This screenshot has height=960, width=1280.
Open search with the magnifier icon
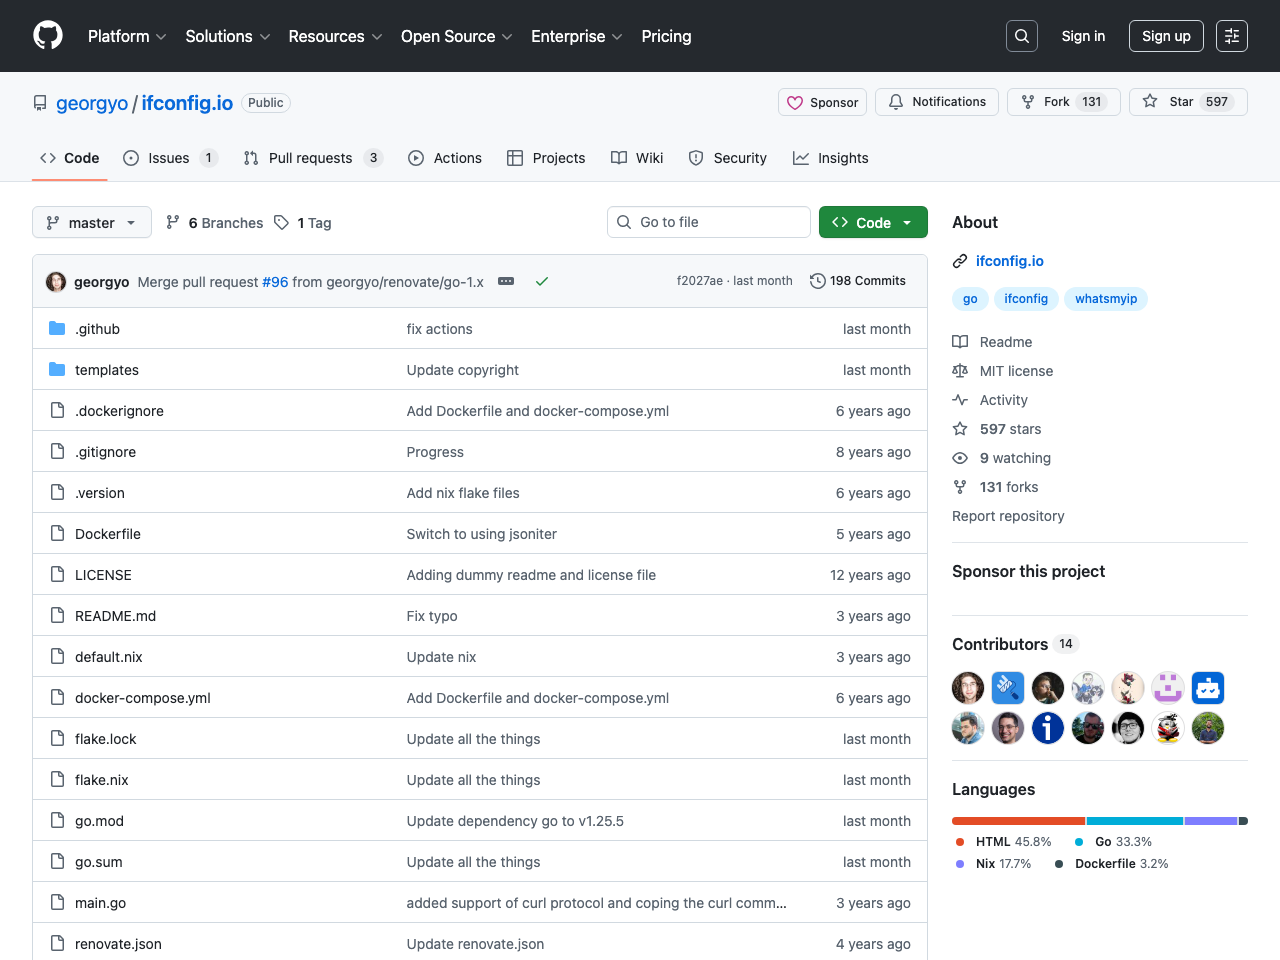point(1021,36)
